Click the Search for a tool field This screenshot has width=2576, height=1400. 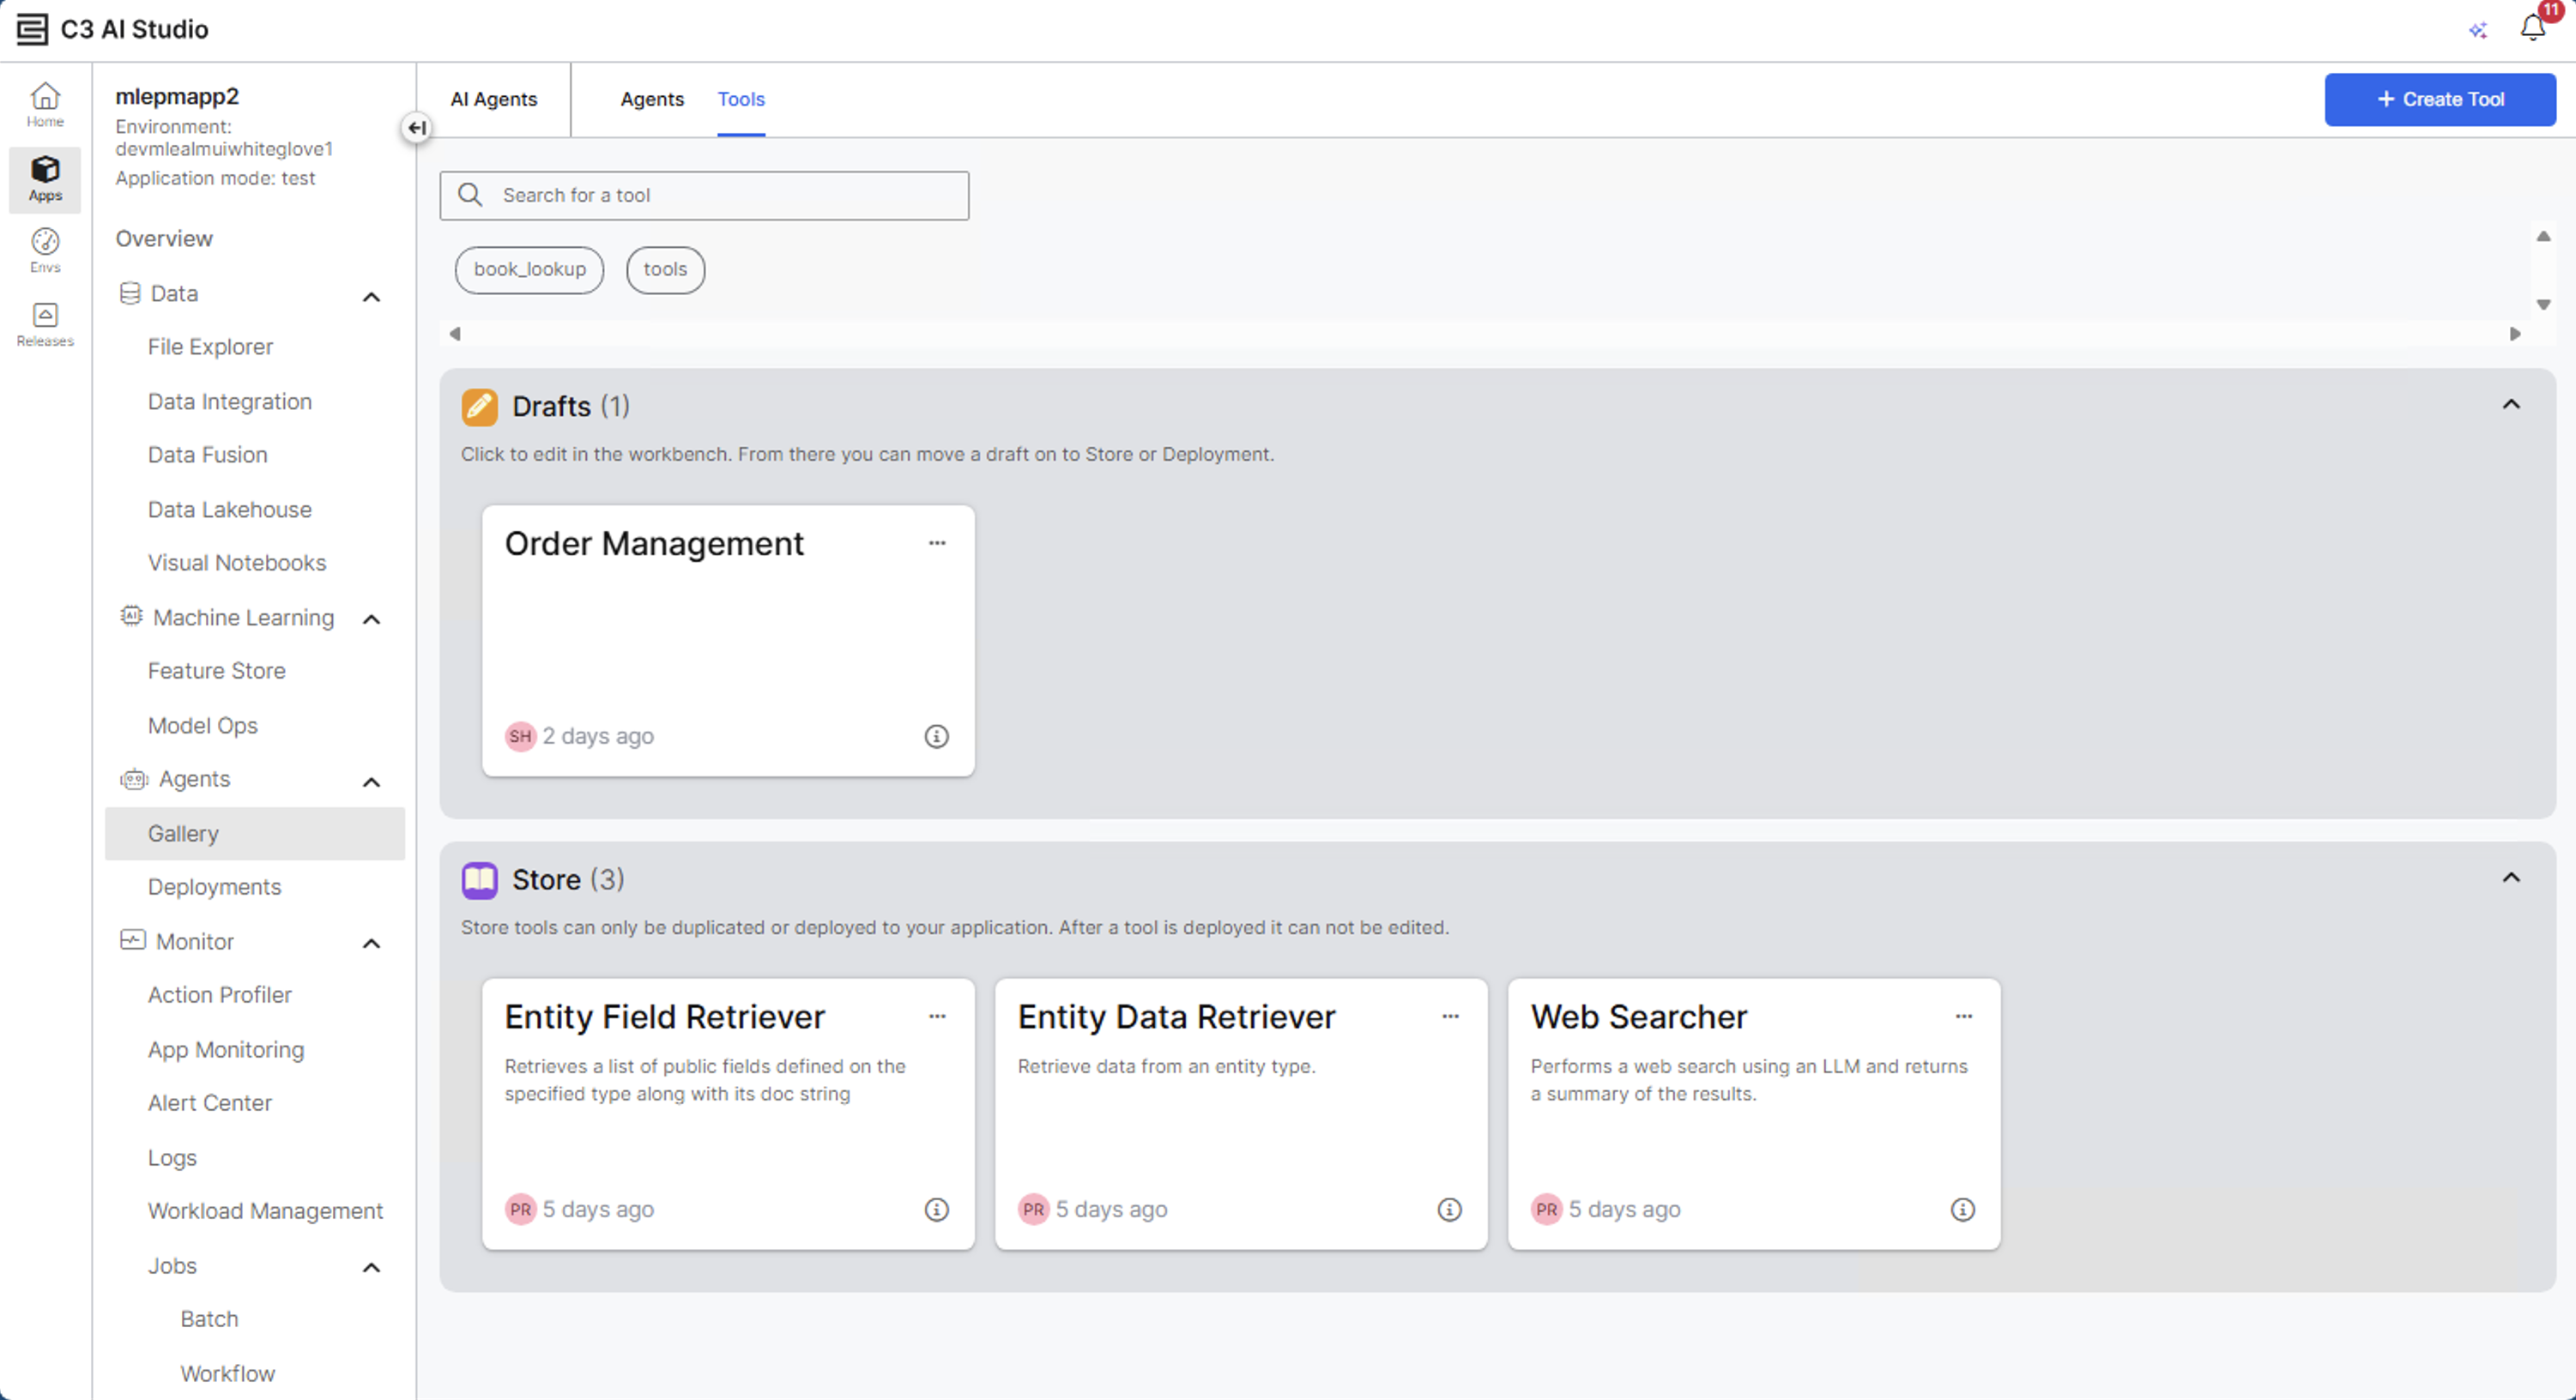(x=704, y=195)
